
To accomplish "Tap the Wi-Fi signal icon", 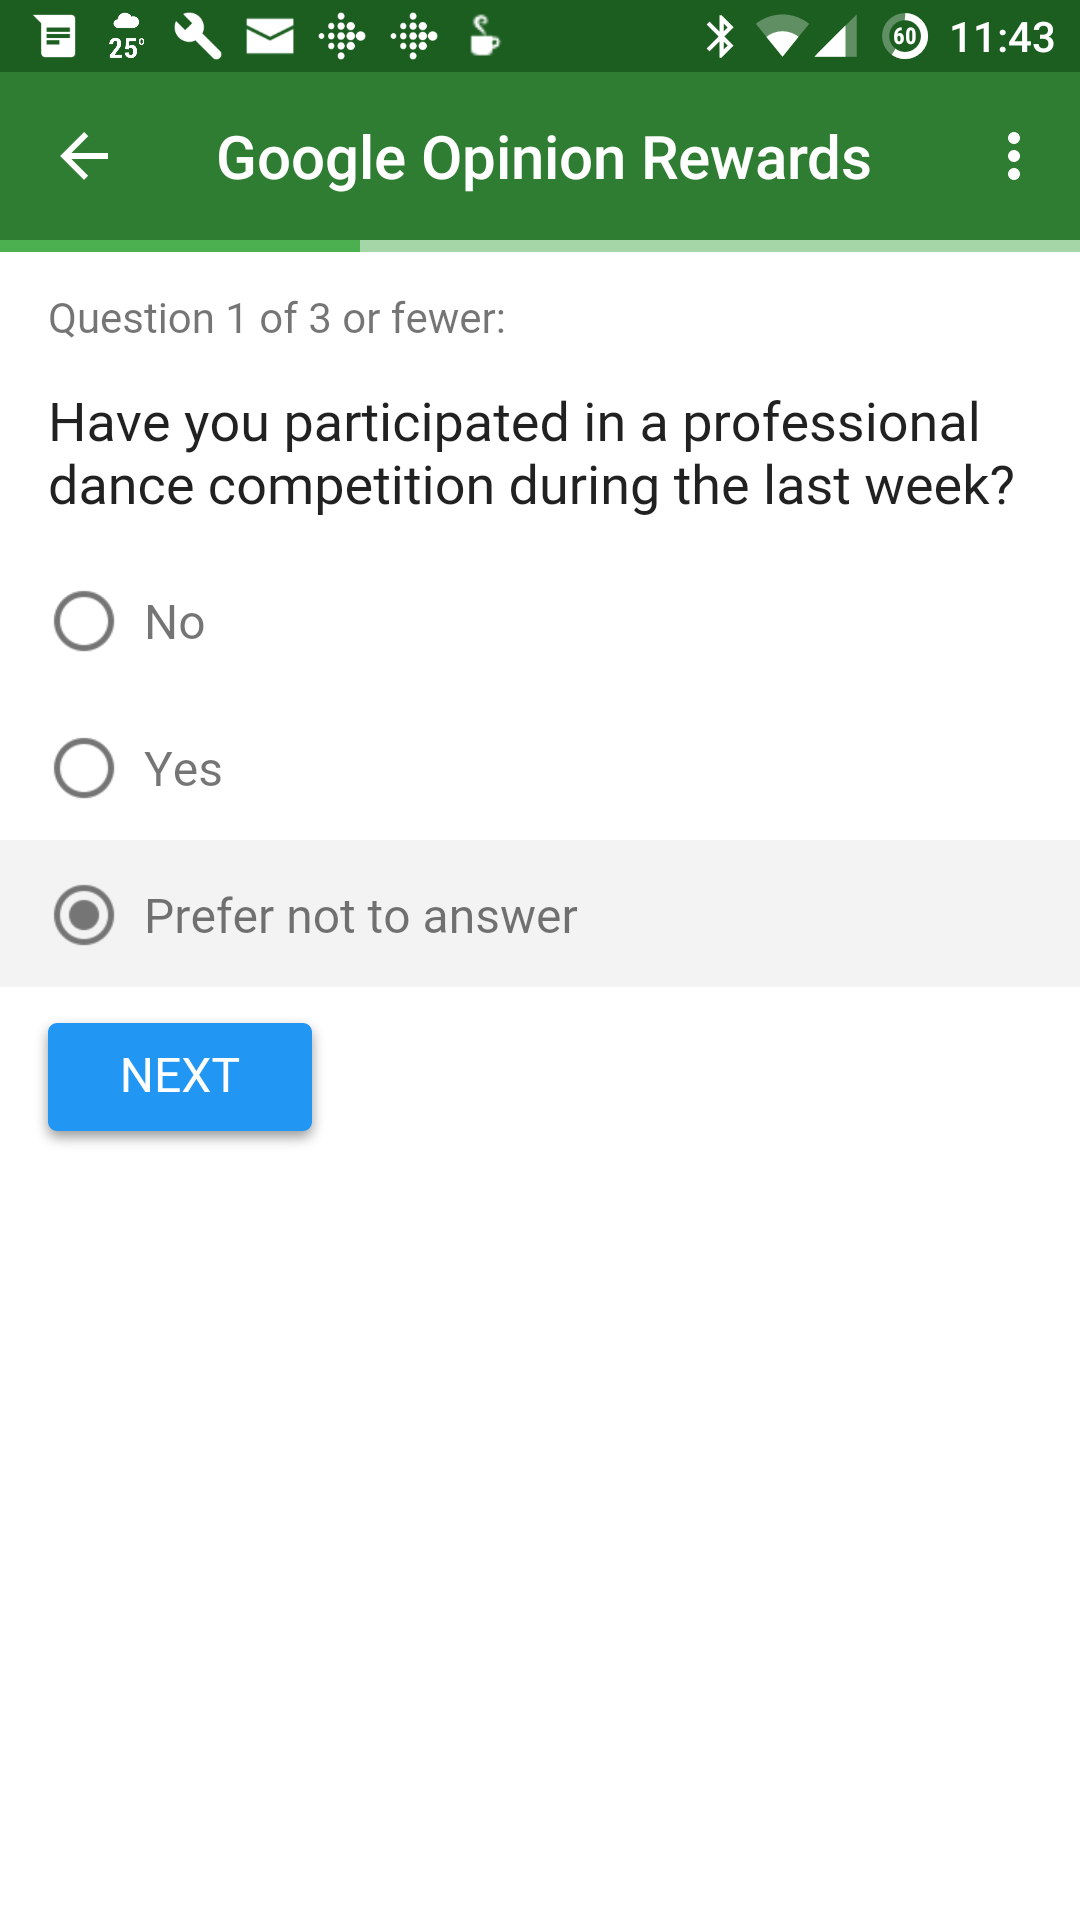I will (x=782, y=37).
